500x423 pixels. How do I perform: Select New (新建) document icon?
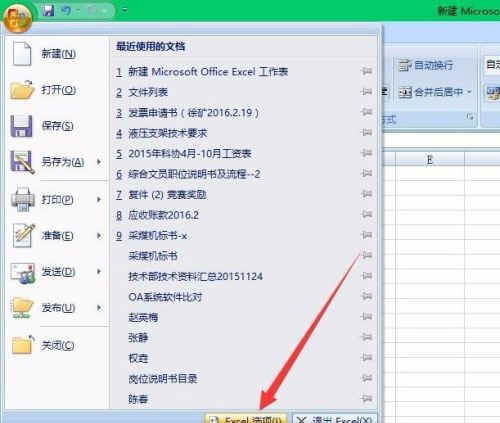click(22, 53)
